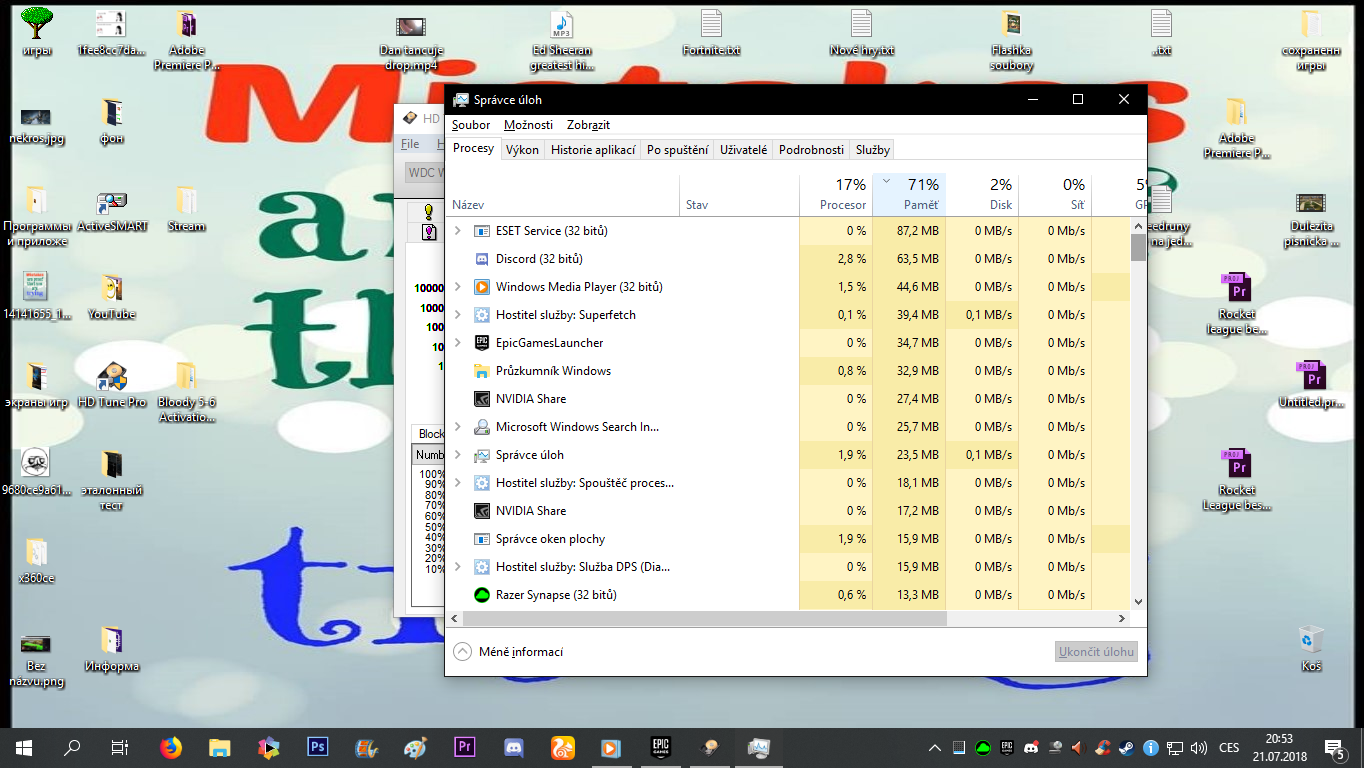Show hidden tray icons chevron
The image size is (1364, 768).
(935, 748)
